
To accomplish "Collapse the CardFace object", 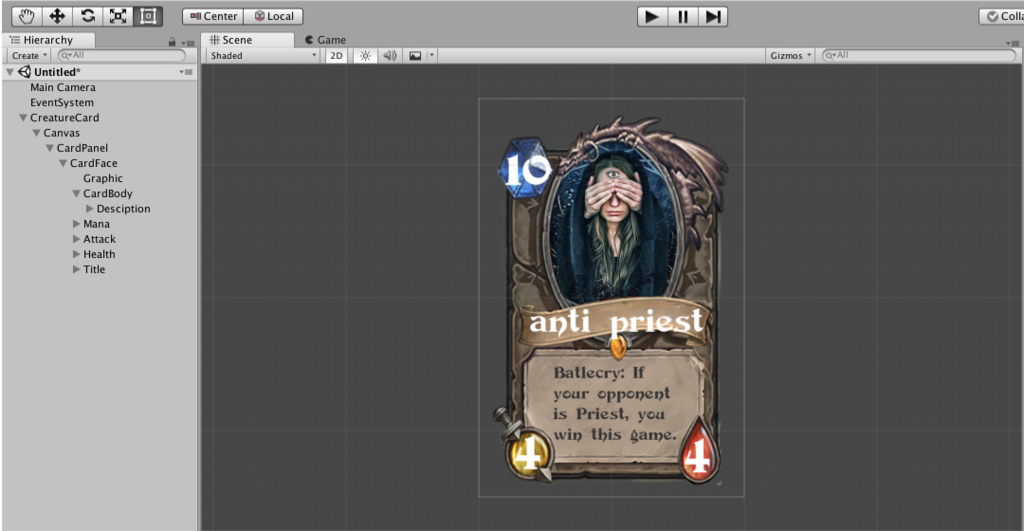I will click(x=63, y=163).
